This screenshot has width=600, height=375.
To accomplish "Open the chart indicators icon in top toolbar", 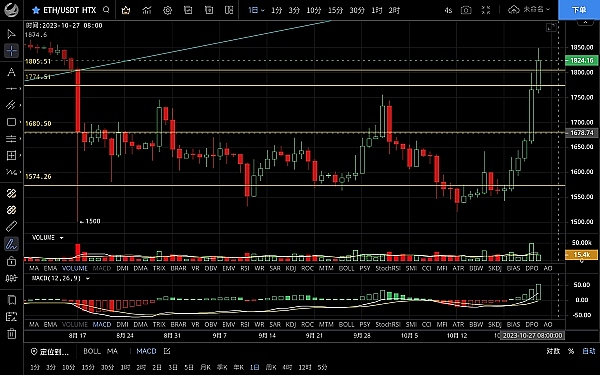I will [x=147, y=10].
